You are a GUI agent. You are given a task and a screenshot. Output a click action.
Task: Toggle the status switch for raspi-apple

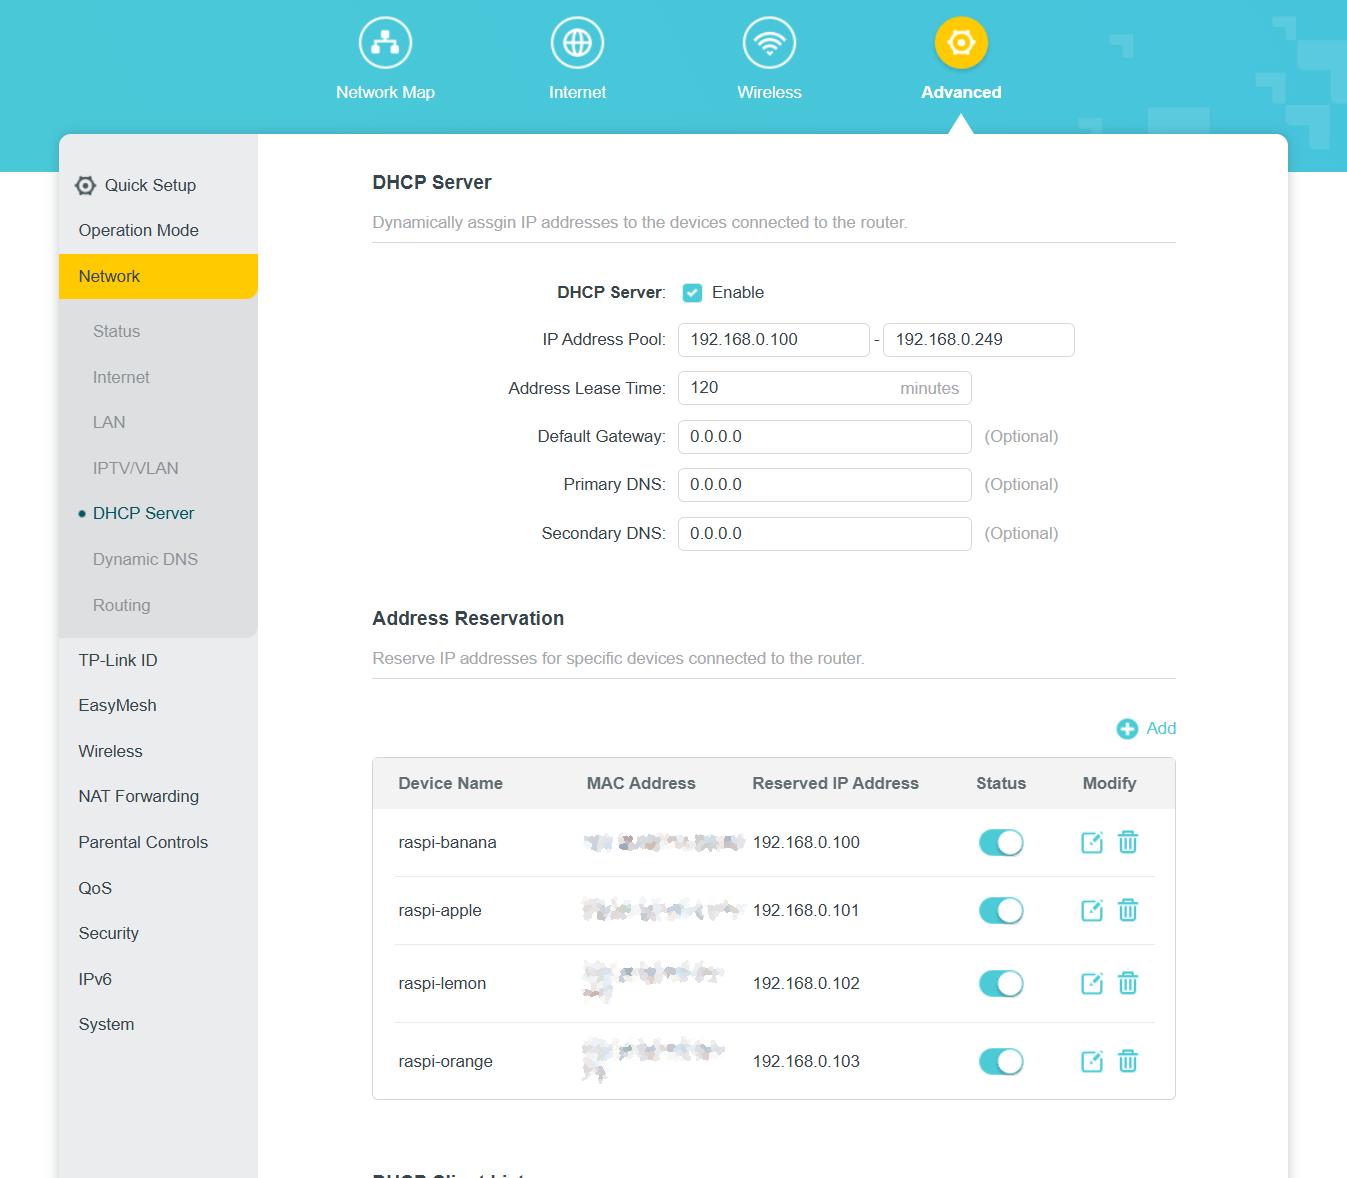(1001, 910)
